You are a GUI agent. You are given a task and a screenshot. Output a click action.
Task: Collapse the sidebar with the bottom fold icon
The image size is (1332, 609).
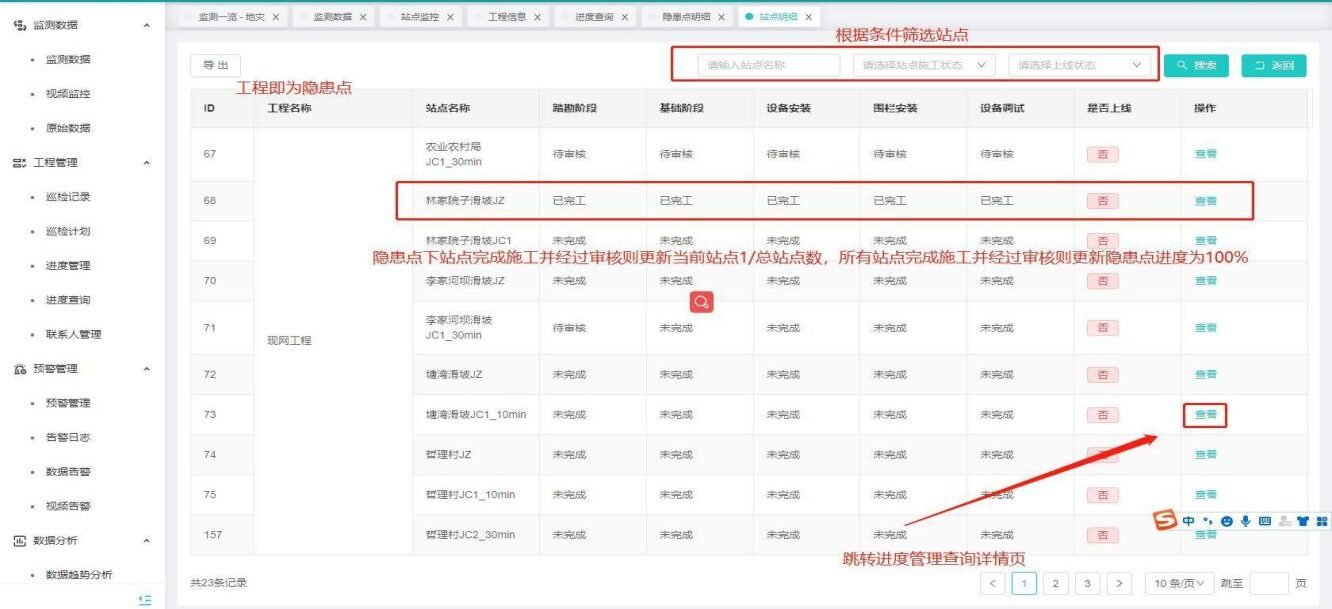point(145,599)
